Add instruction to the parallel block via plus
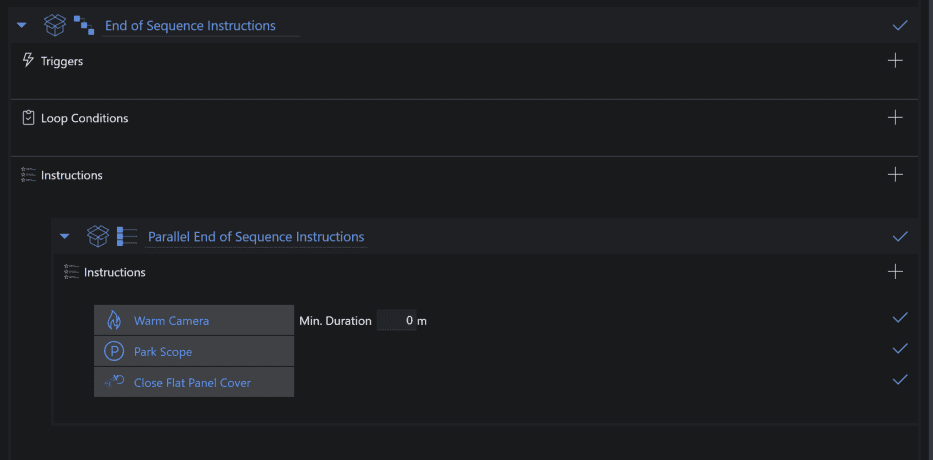This screenshot has height=460, width=933. [x=895, y=272]
